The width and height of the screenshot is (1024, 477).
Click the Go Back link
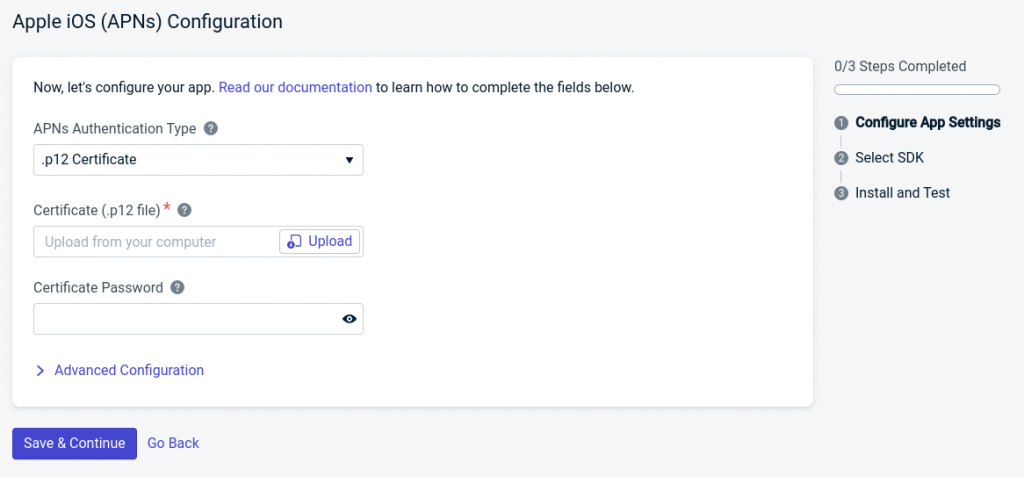click(x=173, y=443)
